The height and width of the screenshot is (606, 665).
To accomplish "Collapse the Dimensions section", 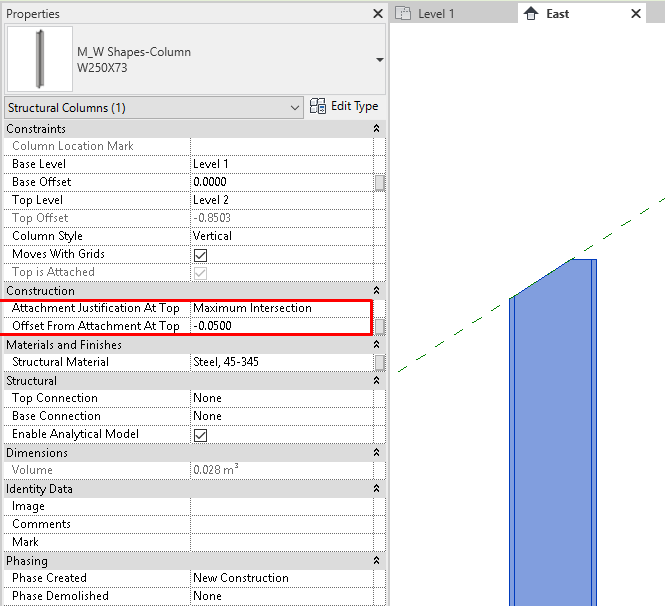I will point(376,452).
